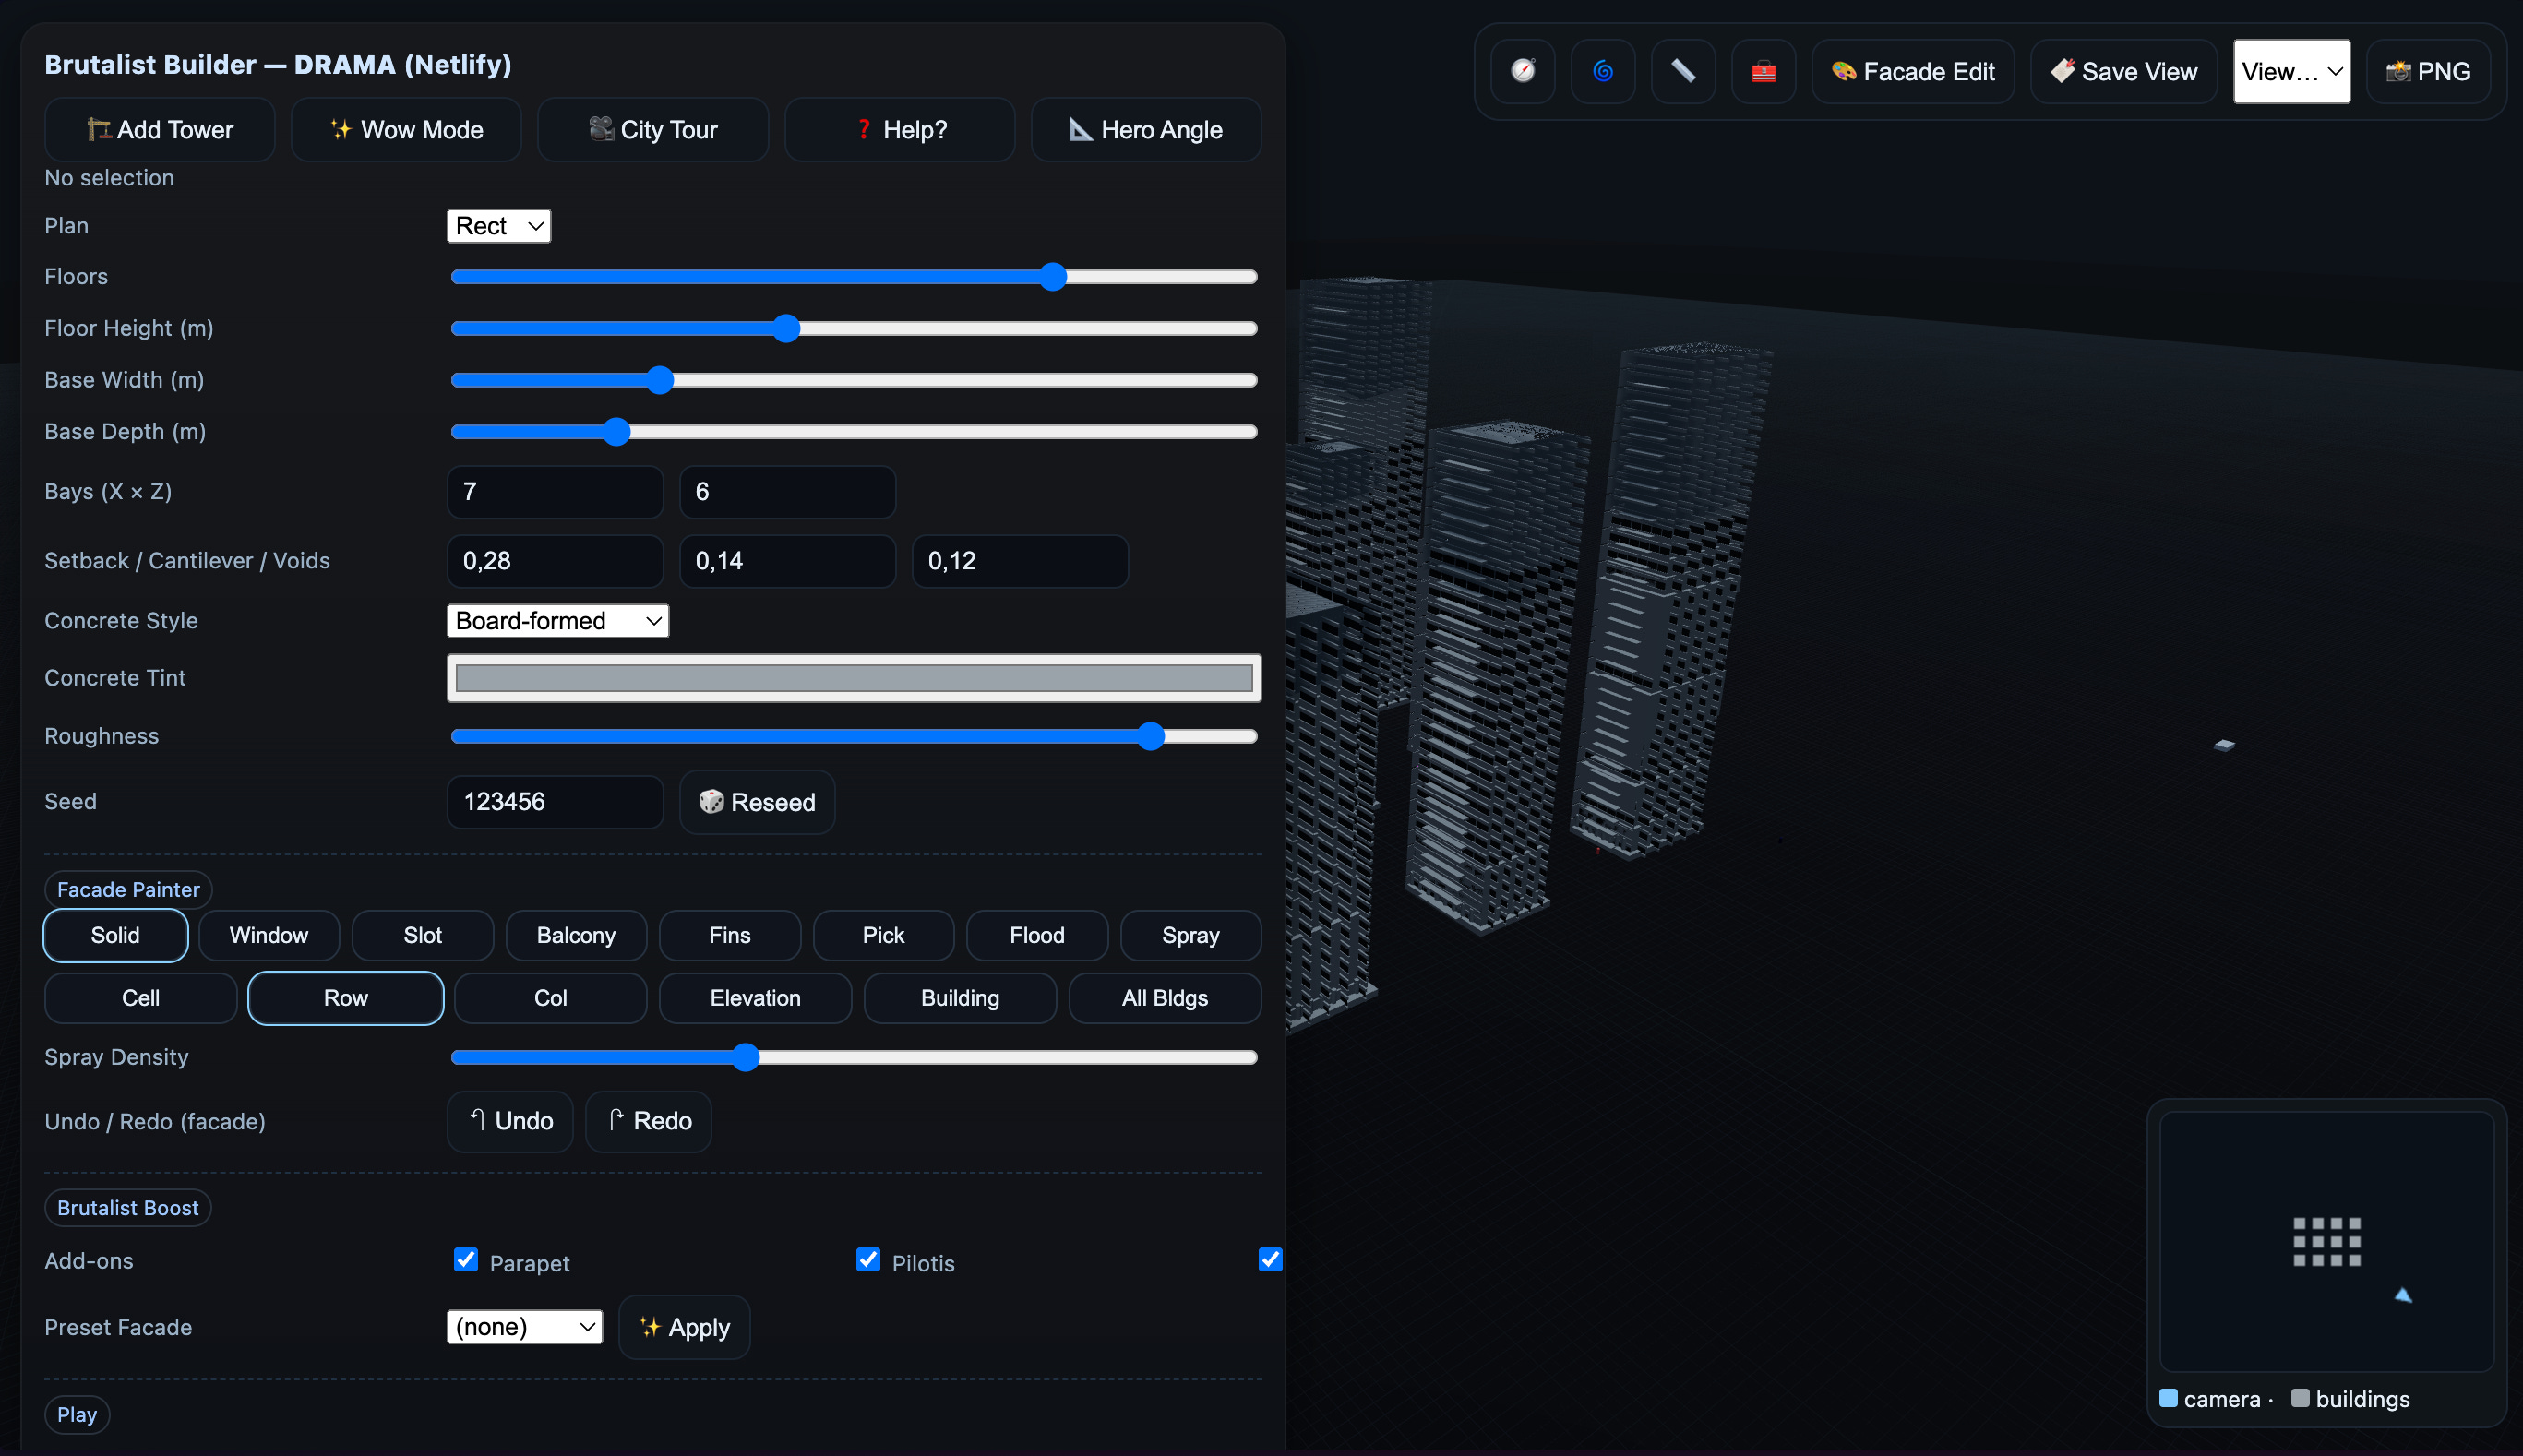The width and height of the screenshot is (2523, 1456).
Task: Toggle the Pilotis checkbox
Action: click(868, 1260)
